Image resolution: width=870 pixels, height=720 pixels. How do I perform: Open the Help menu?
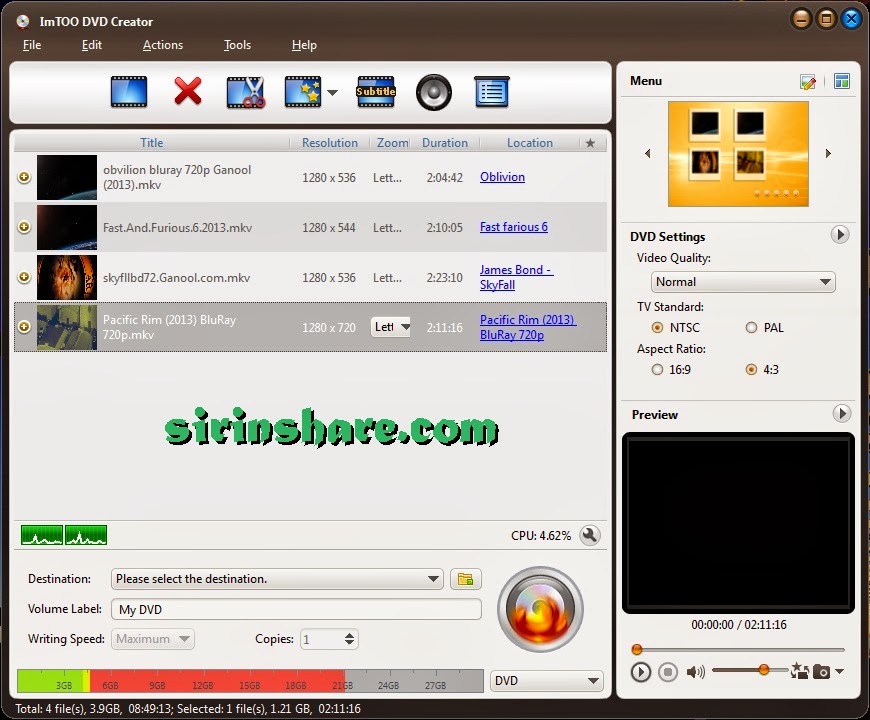pyautogui.click(x=304, y=45)
